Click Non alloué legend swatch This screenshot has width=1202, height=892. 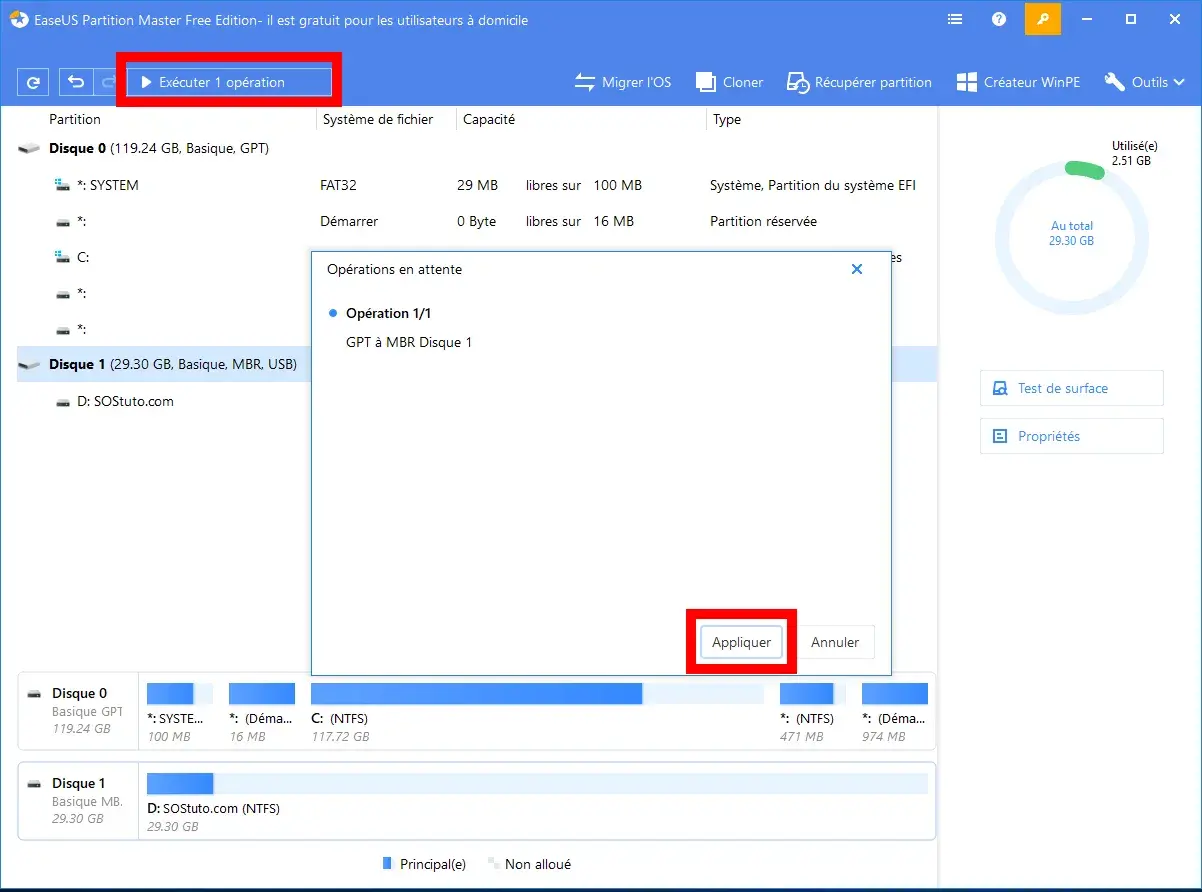tap(493, 863)
